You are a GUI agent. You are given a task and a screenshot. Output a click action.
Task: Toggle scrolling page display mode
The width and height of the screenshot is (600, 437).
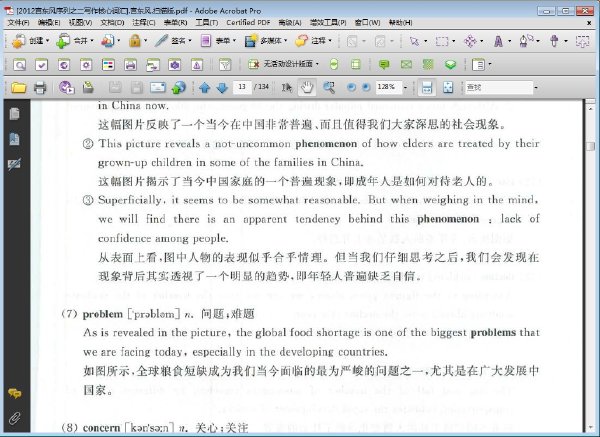click(426, 88)
